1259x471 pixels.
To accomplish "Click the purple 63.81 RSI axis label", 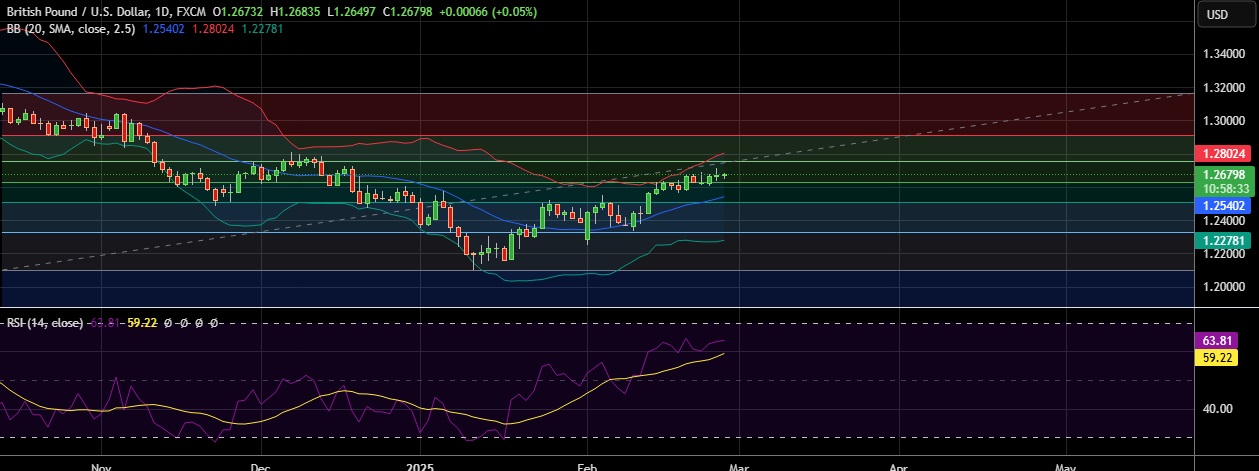I will [x=1215, y=340].
